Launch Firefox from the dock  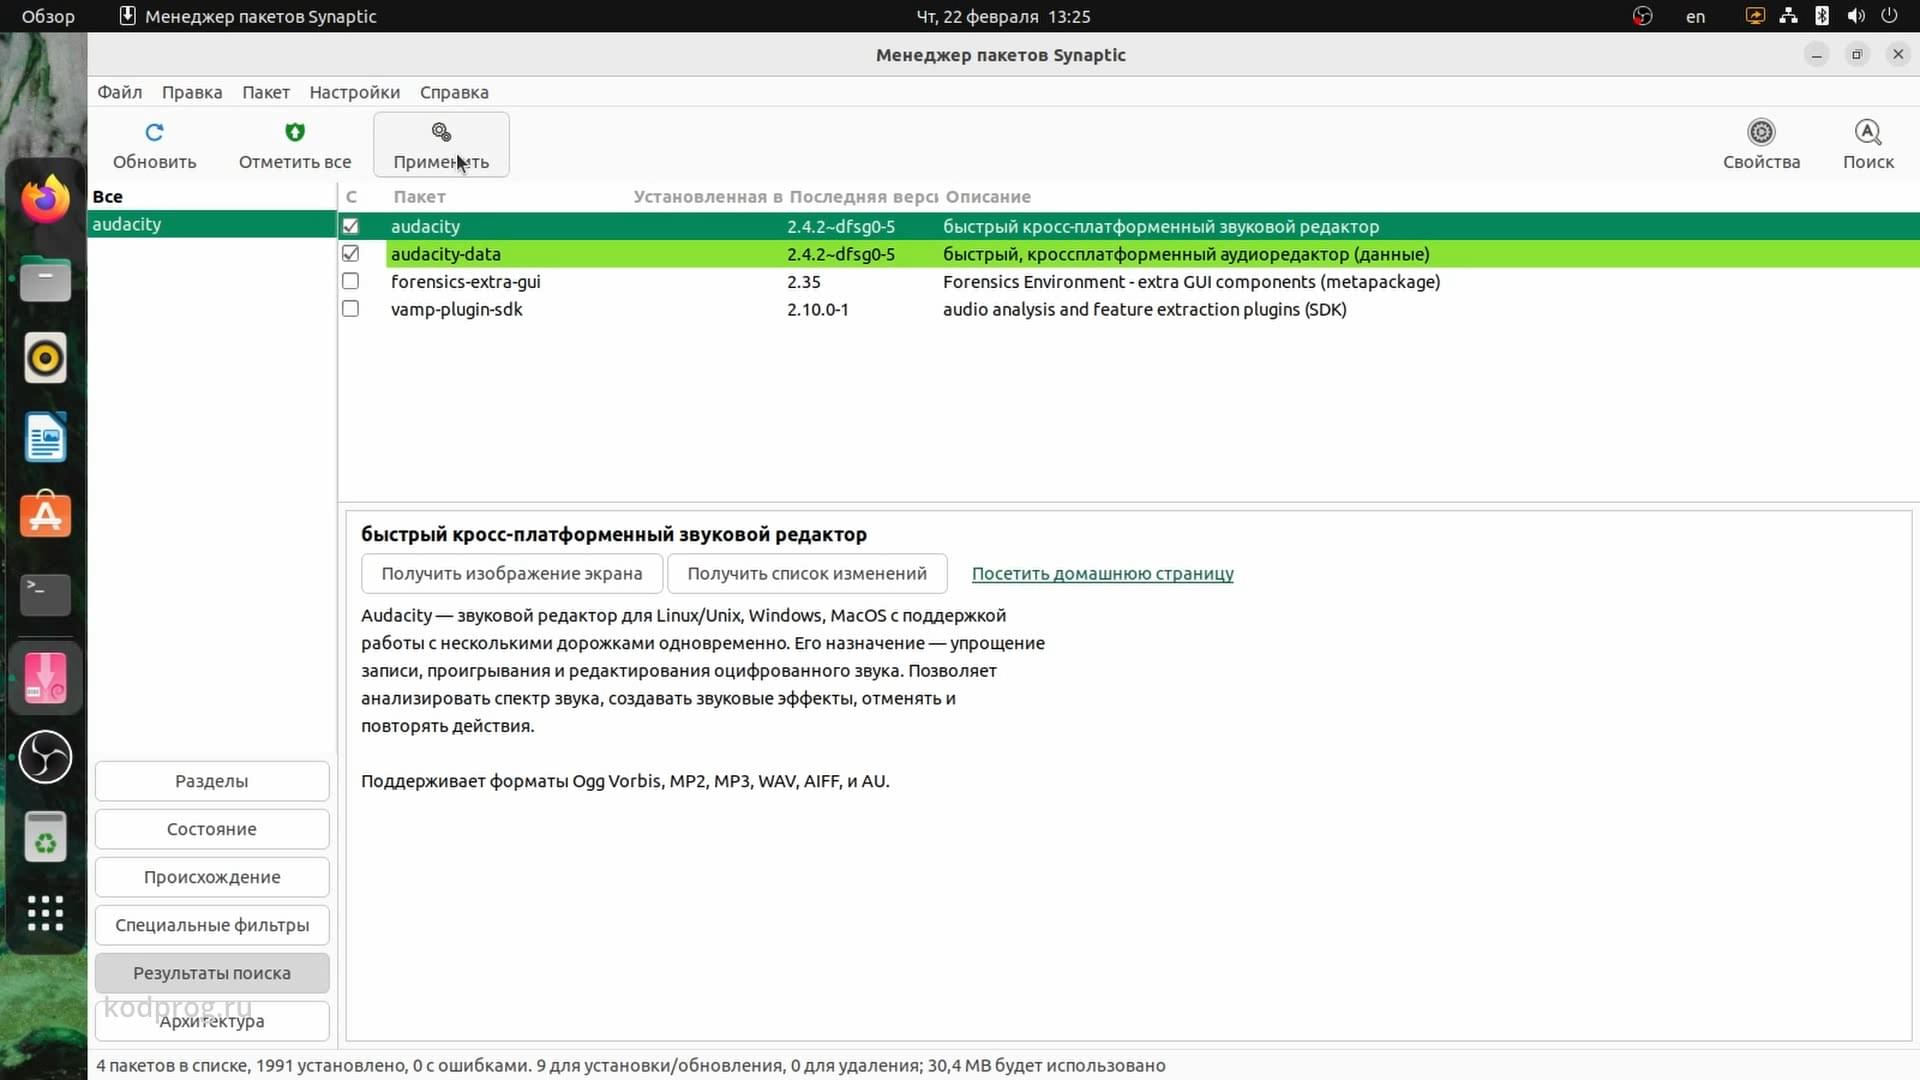45,199
